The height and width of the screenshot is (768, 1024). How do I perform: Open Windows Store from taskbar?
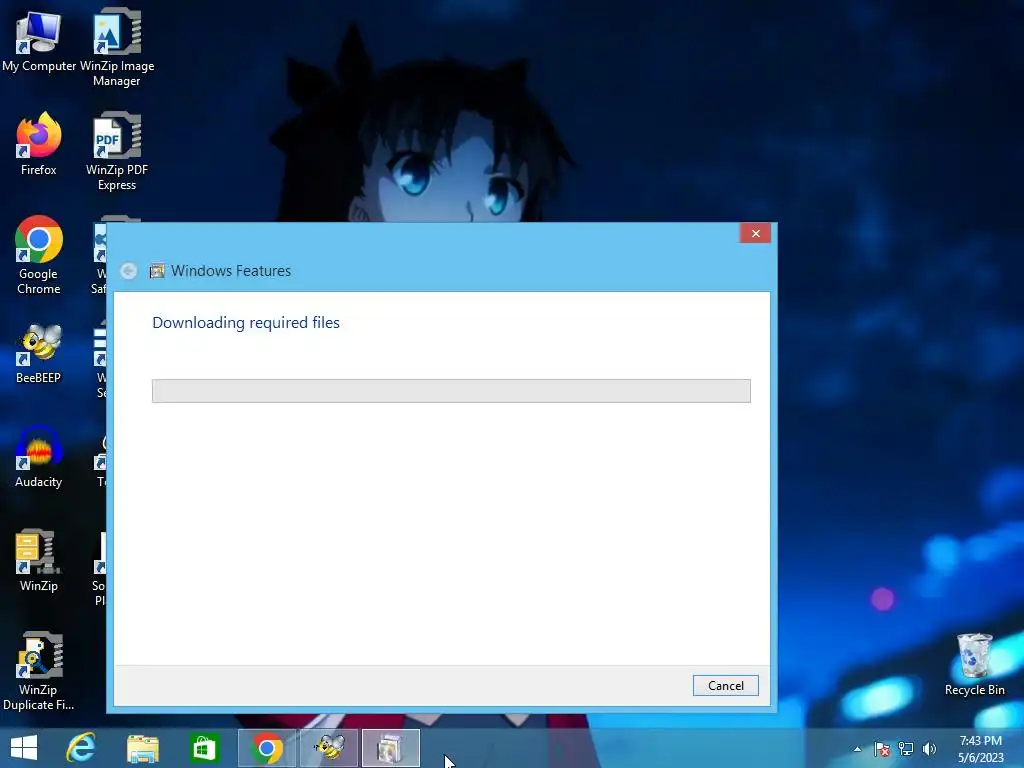(x=204, y=748)
